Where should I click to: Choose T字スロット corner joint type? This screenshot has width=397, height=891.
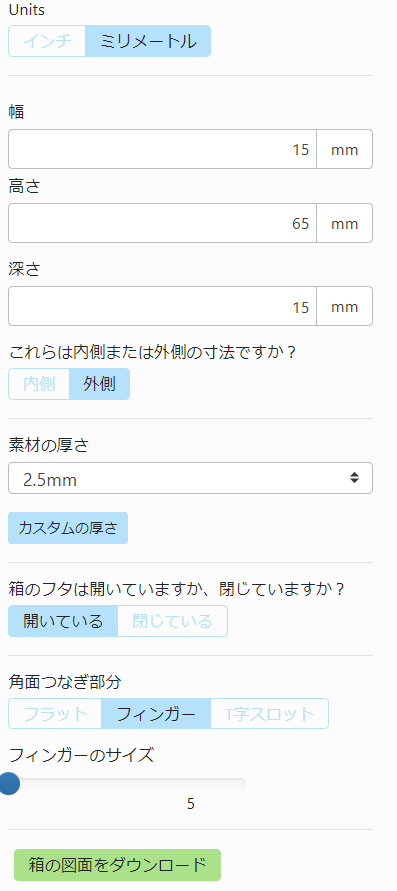pos(270,714)
